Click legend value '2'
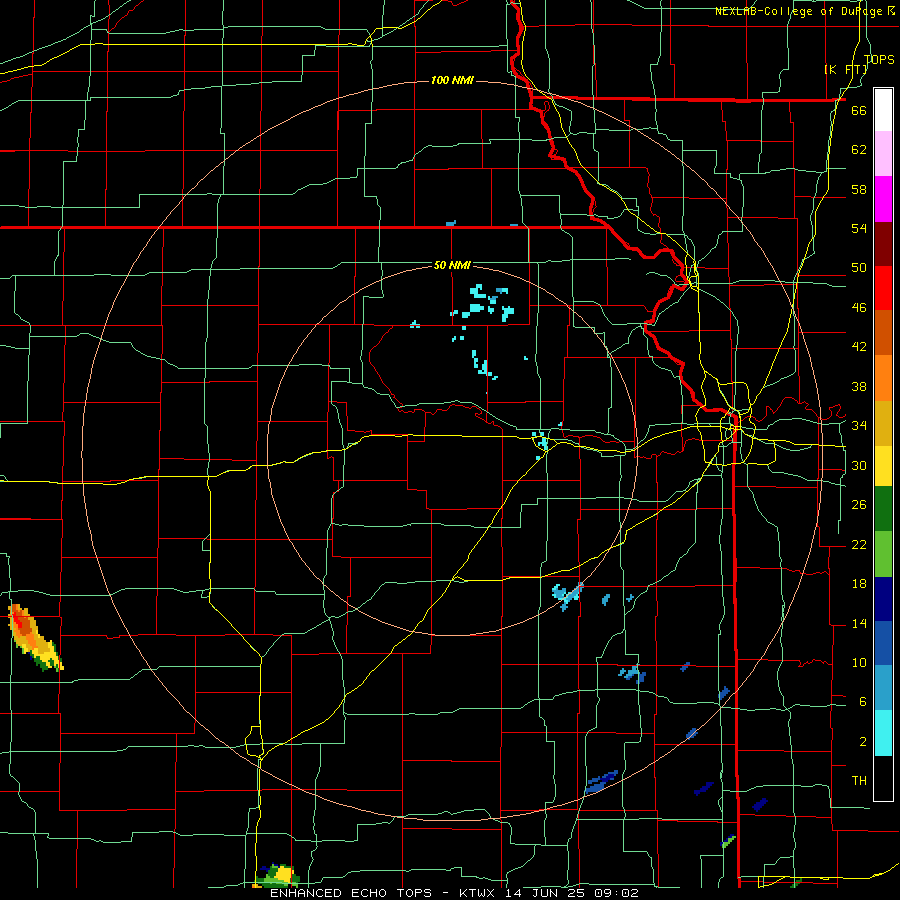 pyautogui.click(x=862, y=742)
